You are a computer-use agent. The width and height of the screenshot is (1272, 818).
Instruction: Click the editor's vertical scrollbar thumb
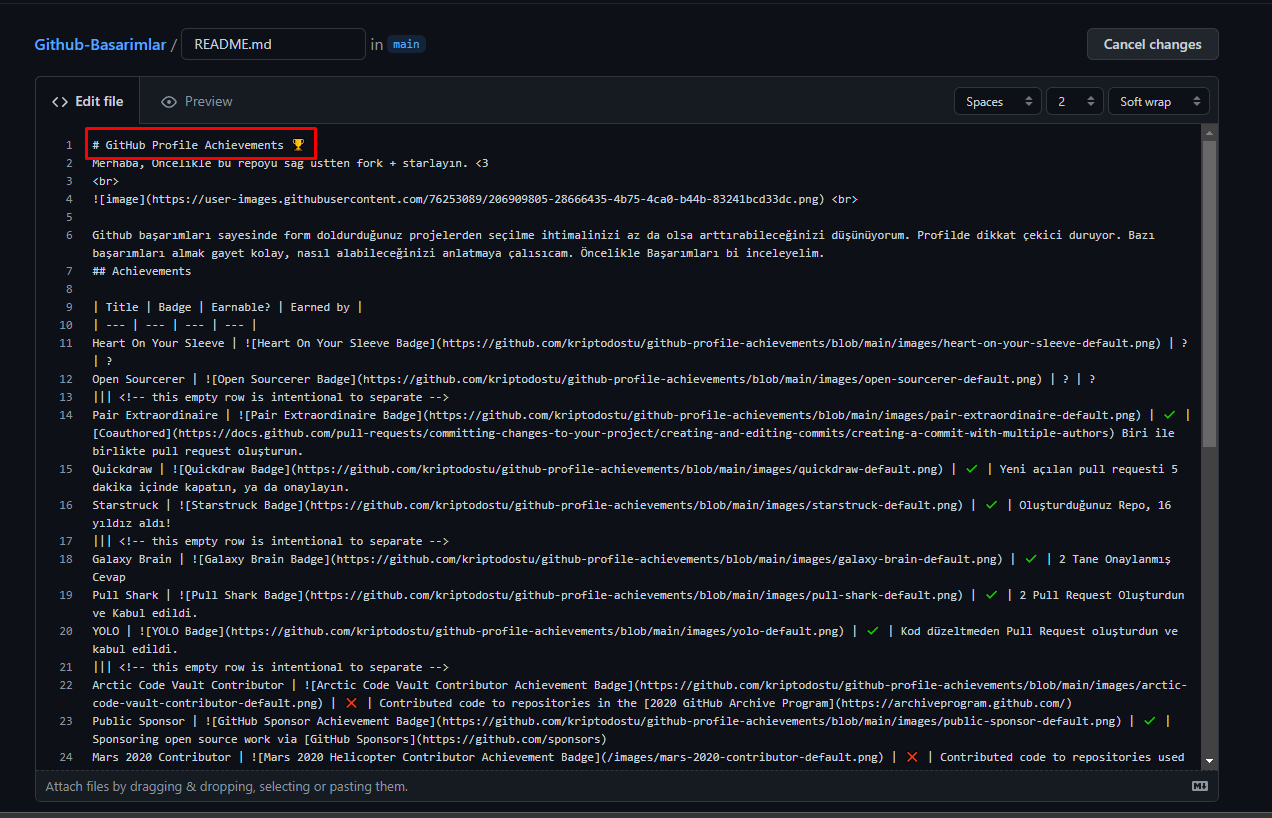pos(1210,290)
